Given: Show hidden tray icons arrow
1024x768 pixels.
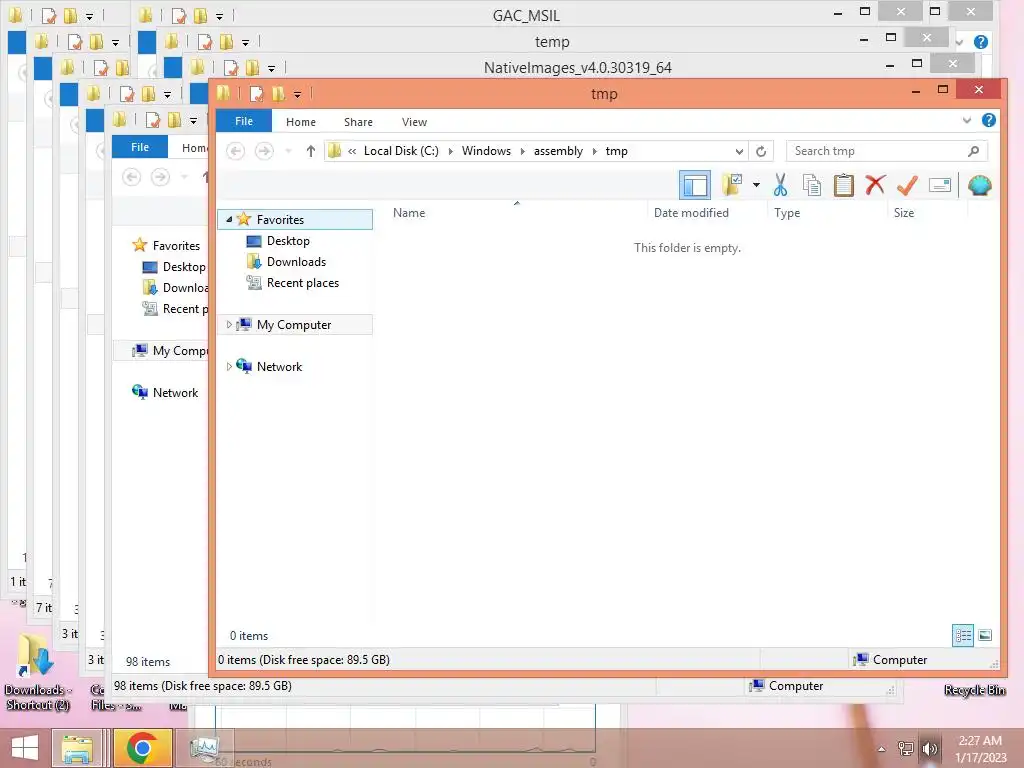Looking at the screenshot, I should [x=881, y=749].
